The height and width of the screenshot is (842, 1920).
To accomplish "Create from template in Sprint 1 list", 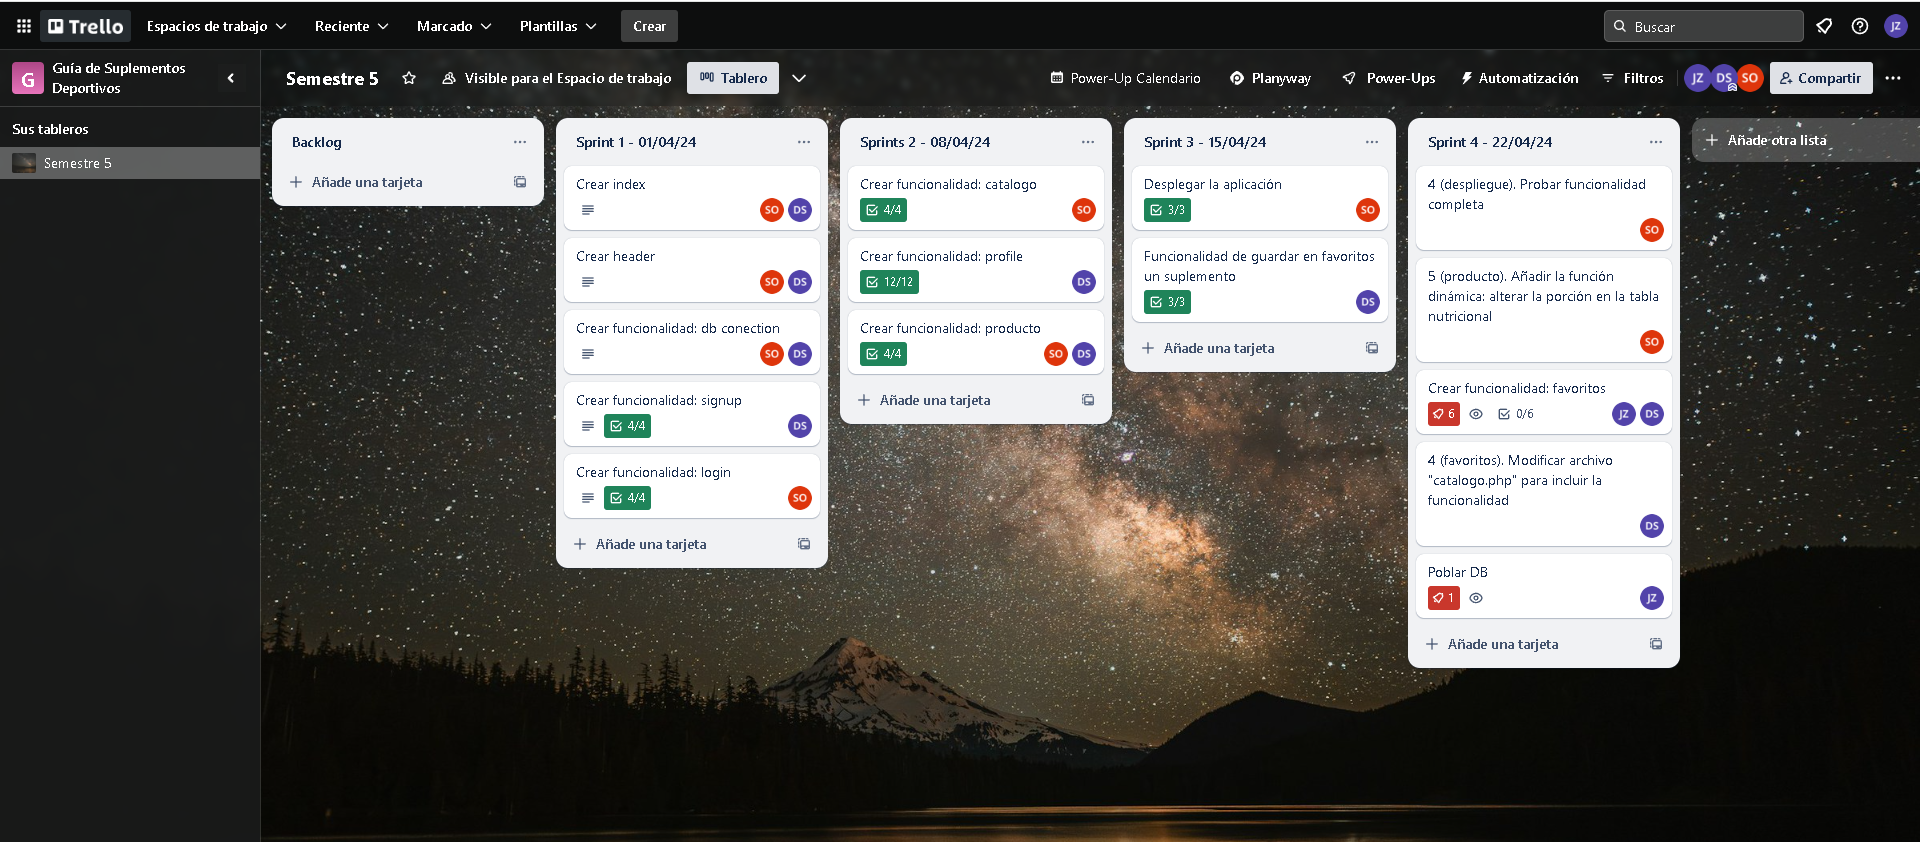I will [804, 544].
